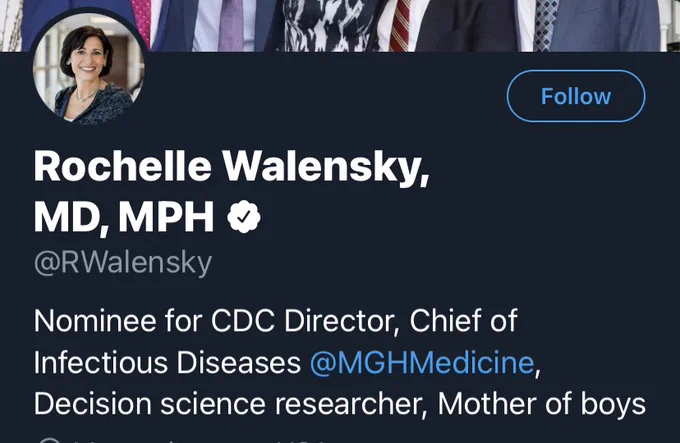Click the pink dotted tie in banner
Viewport: 680px width, 443px height.
pos(141,22)
